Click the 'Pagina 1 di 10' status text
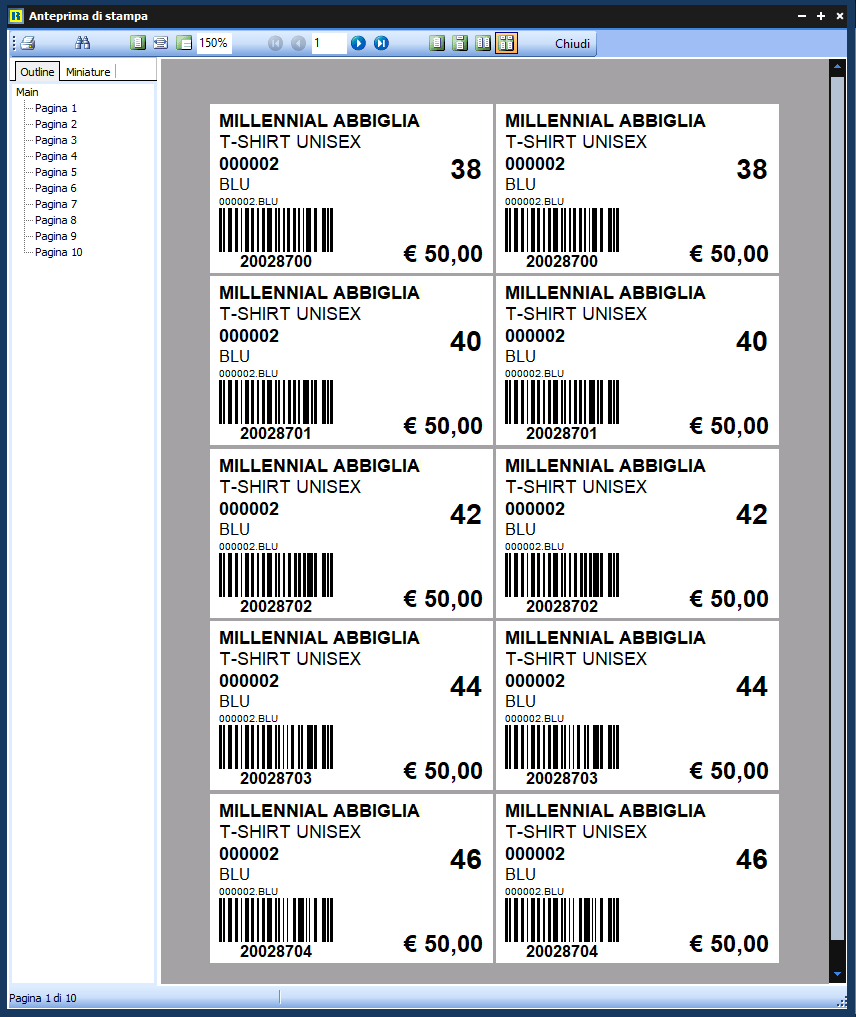This screenshot has height=1017, width=856. (43, 998)
